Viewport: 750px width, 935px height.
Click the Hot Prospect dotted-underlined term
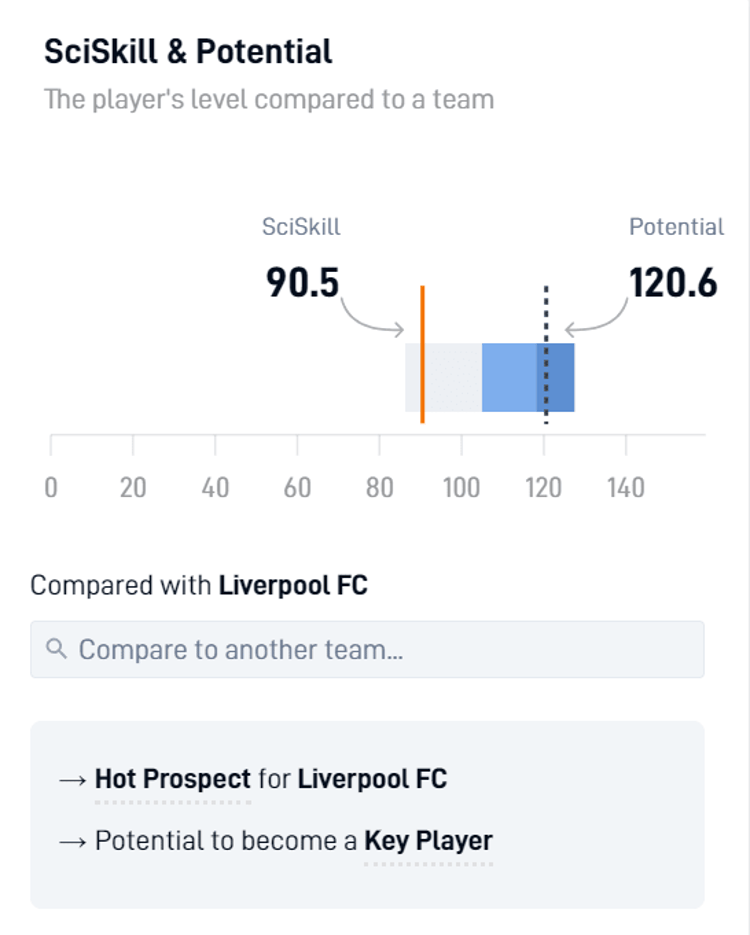(x=170, y=778)
